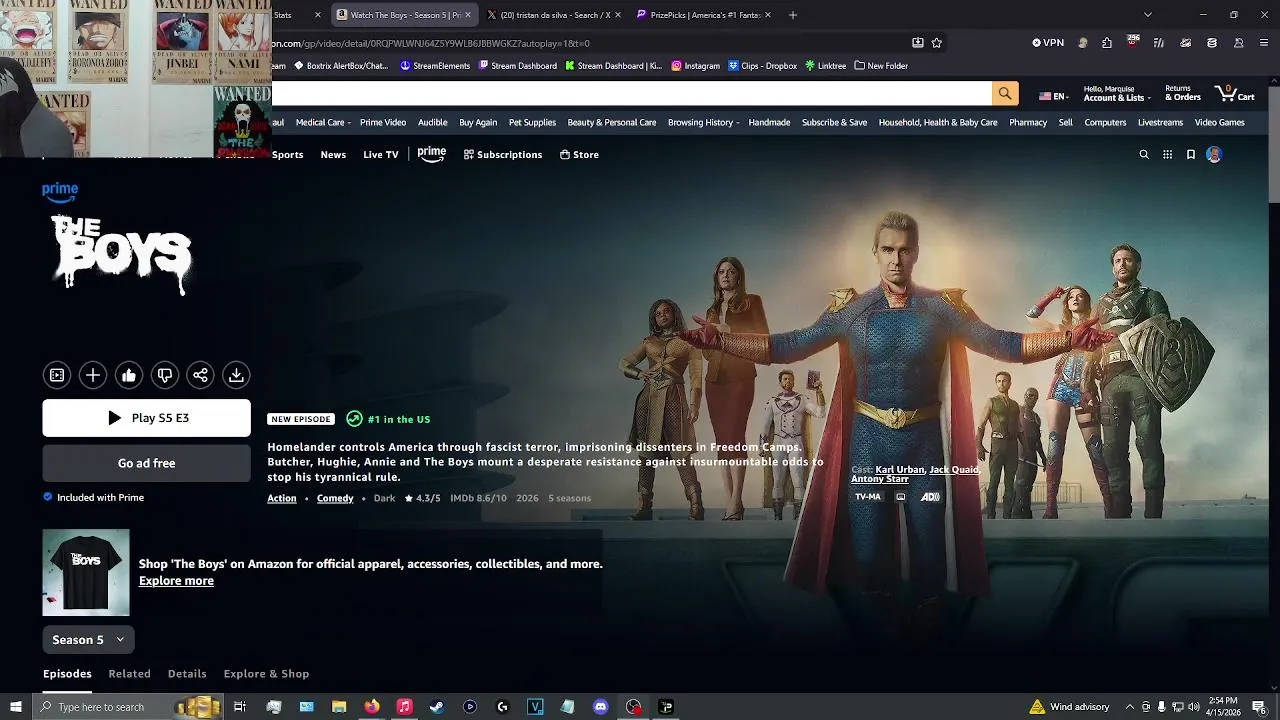This screenshot has height=720, width=1280.
Task: Click the trailer/episodes icon under The Boys logo
Action: pos(57,375)
